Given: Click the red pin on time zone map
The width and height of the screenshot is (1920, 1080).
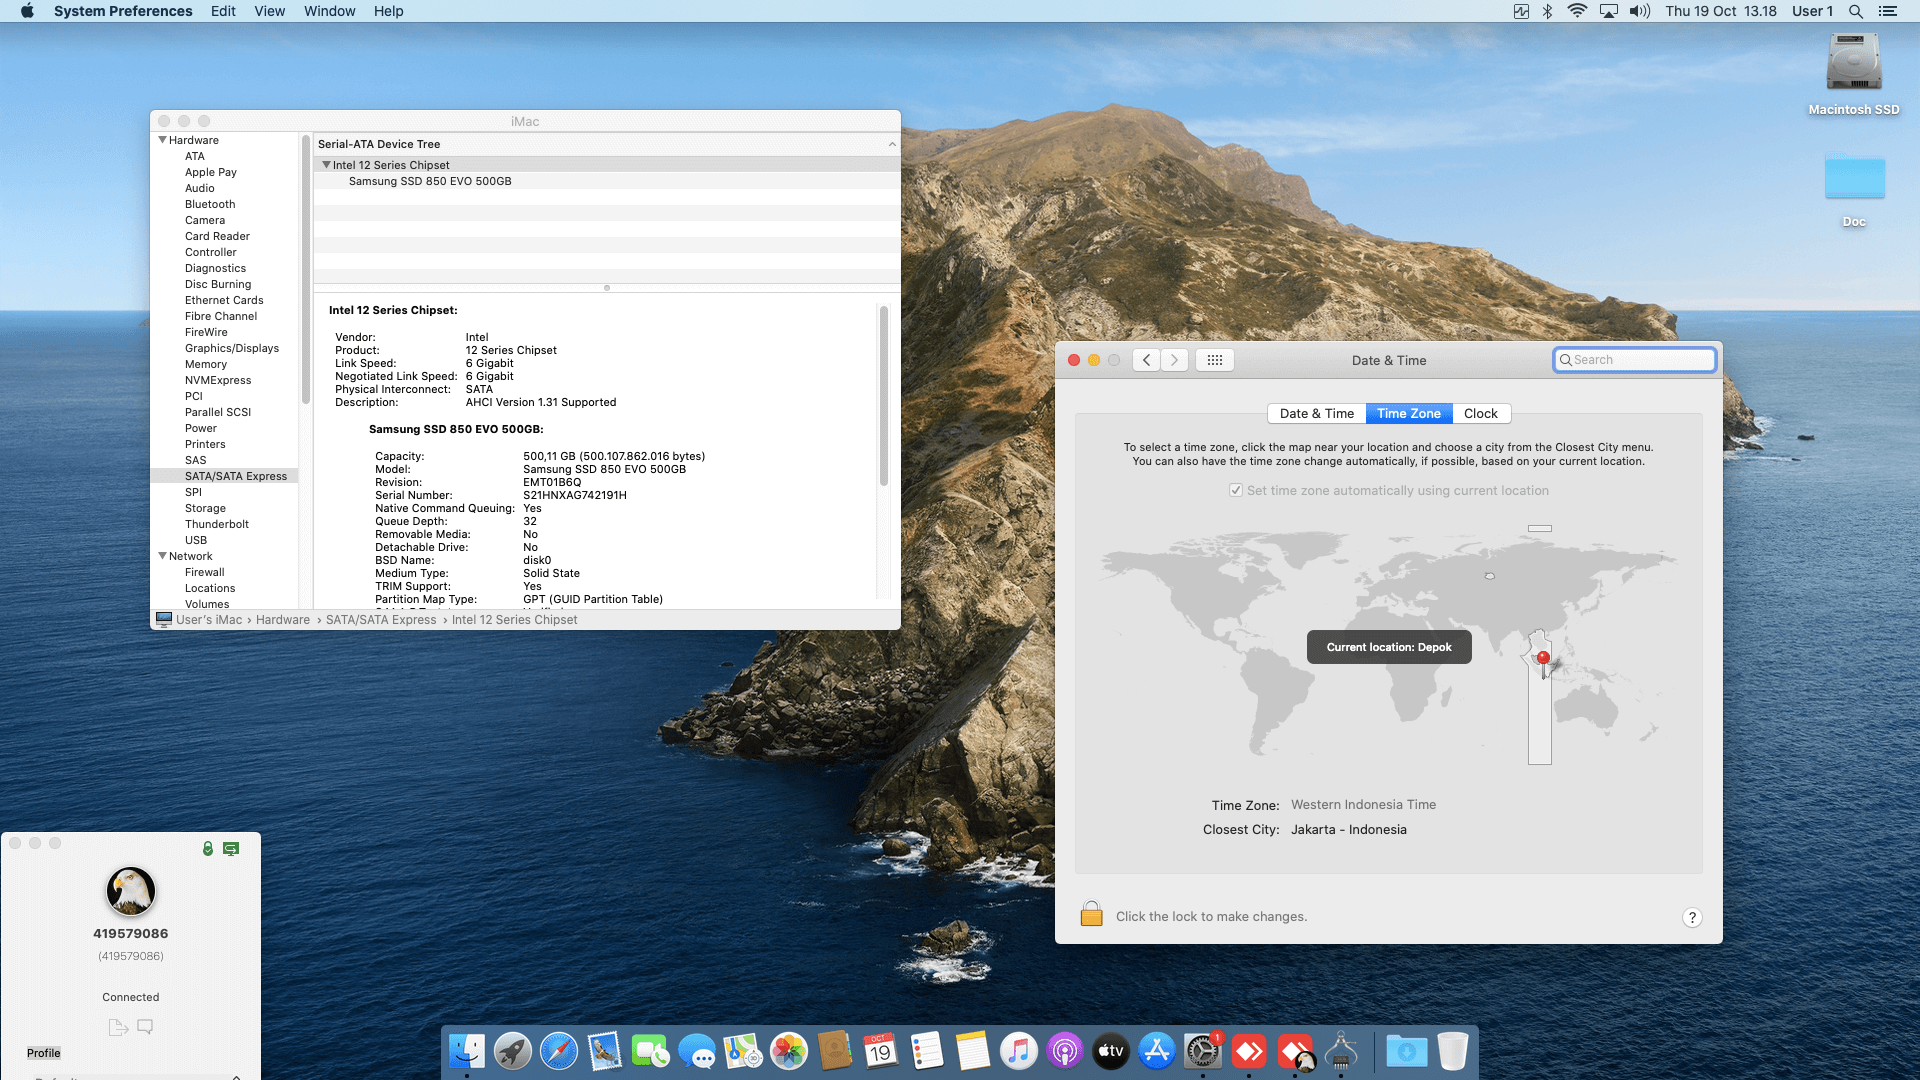Looking at the screenshot, I should [x=1543, y=657].
